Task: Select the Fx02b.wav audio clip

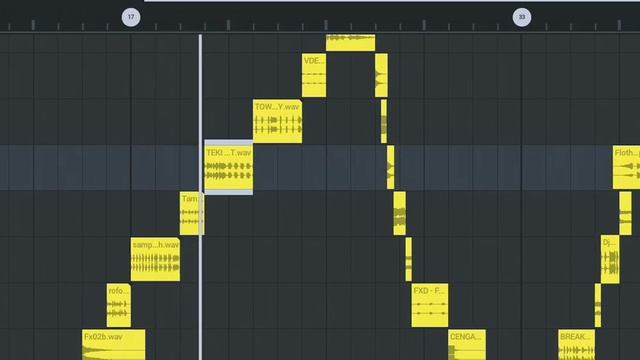Action: [113, 345]
